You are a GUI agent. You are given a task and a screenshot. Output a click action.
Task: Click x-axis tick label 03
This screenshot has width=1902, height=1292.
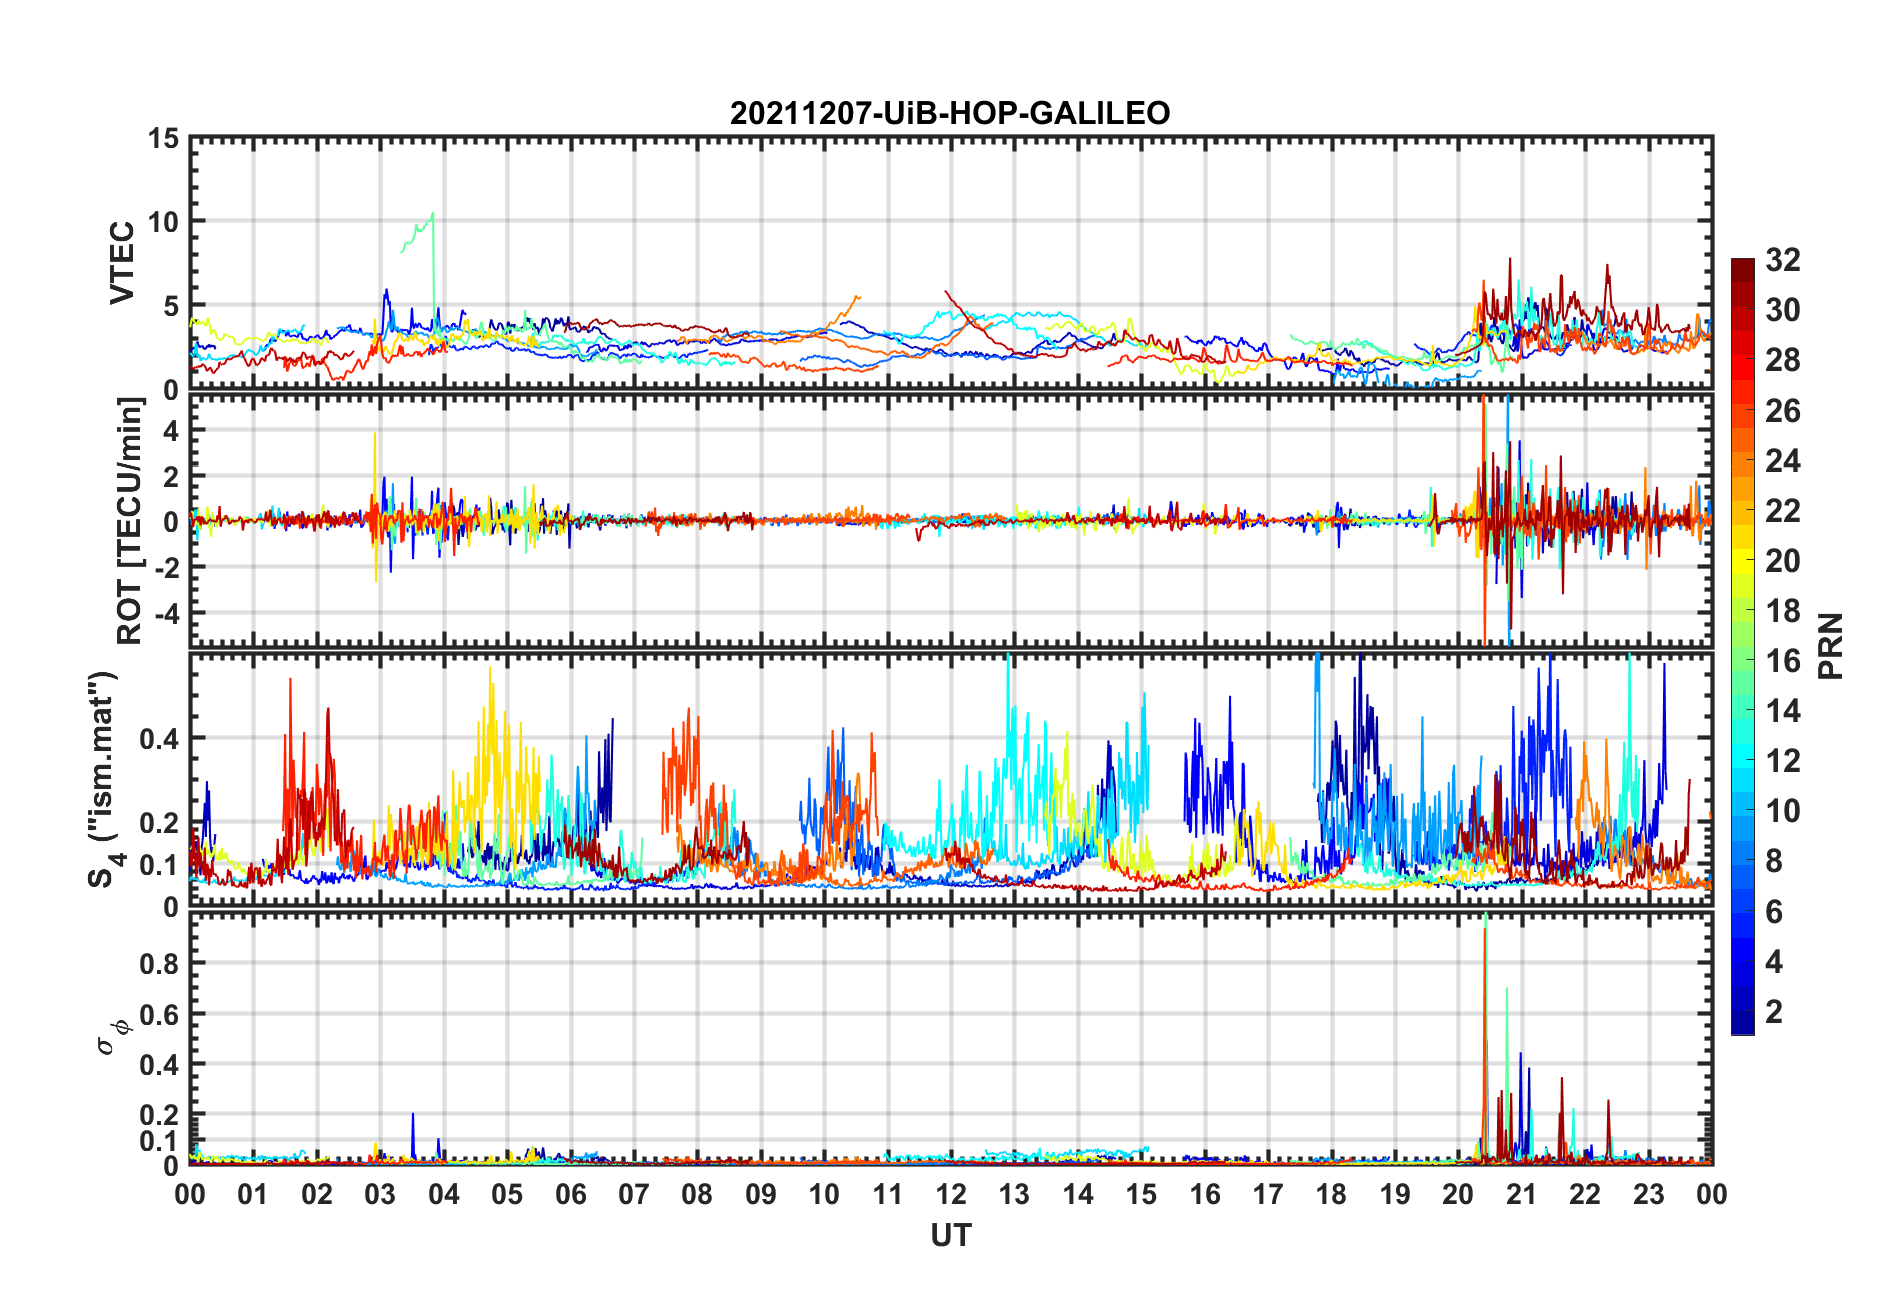(x=380, y=1195)
